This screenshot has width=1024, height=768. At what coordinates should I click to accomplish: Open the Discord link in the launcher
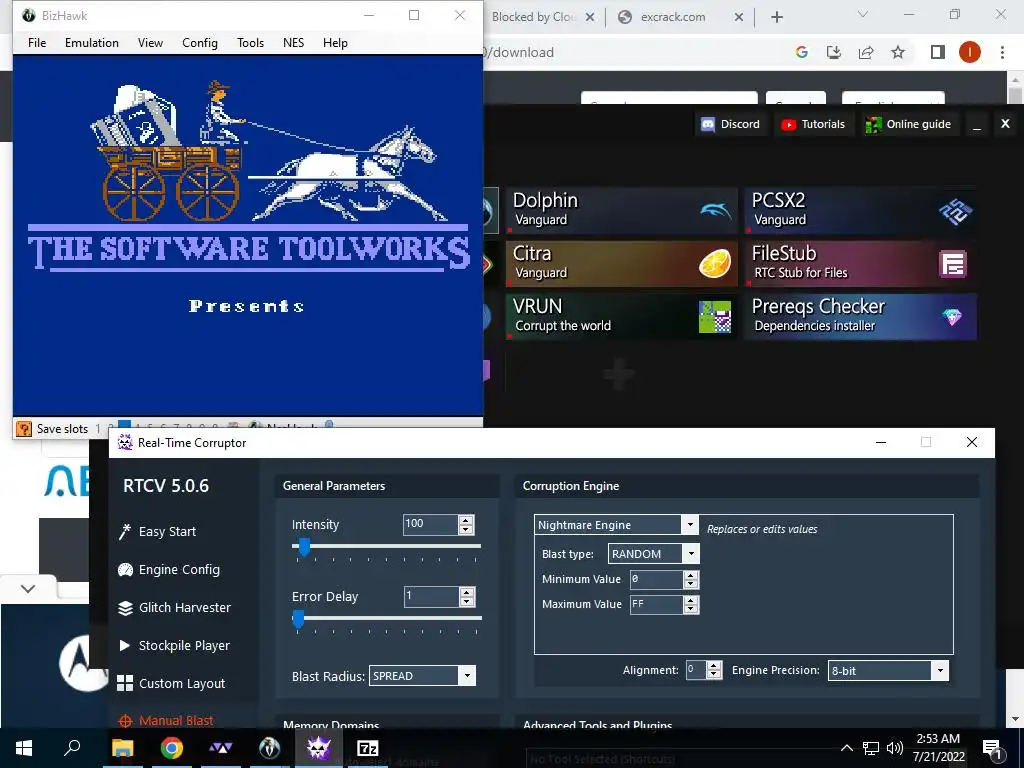pyautogui.click(x=731, y=124)
